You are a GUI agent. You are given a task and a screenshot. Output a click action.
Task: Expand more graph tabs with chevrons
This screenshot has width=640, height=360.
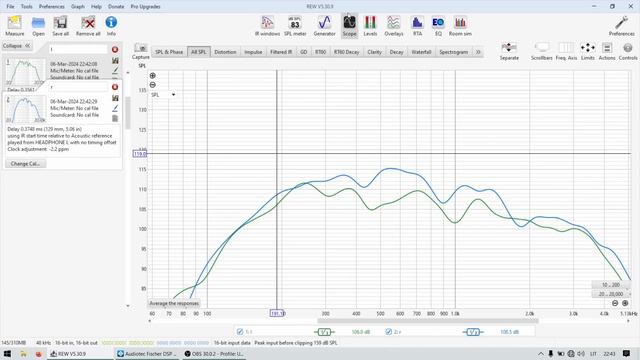point(478,52)
